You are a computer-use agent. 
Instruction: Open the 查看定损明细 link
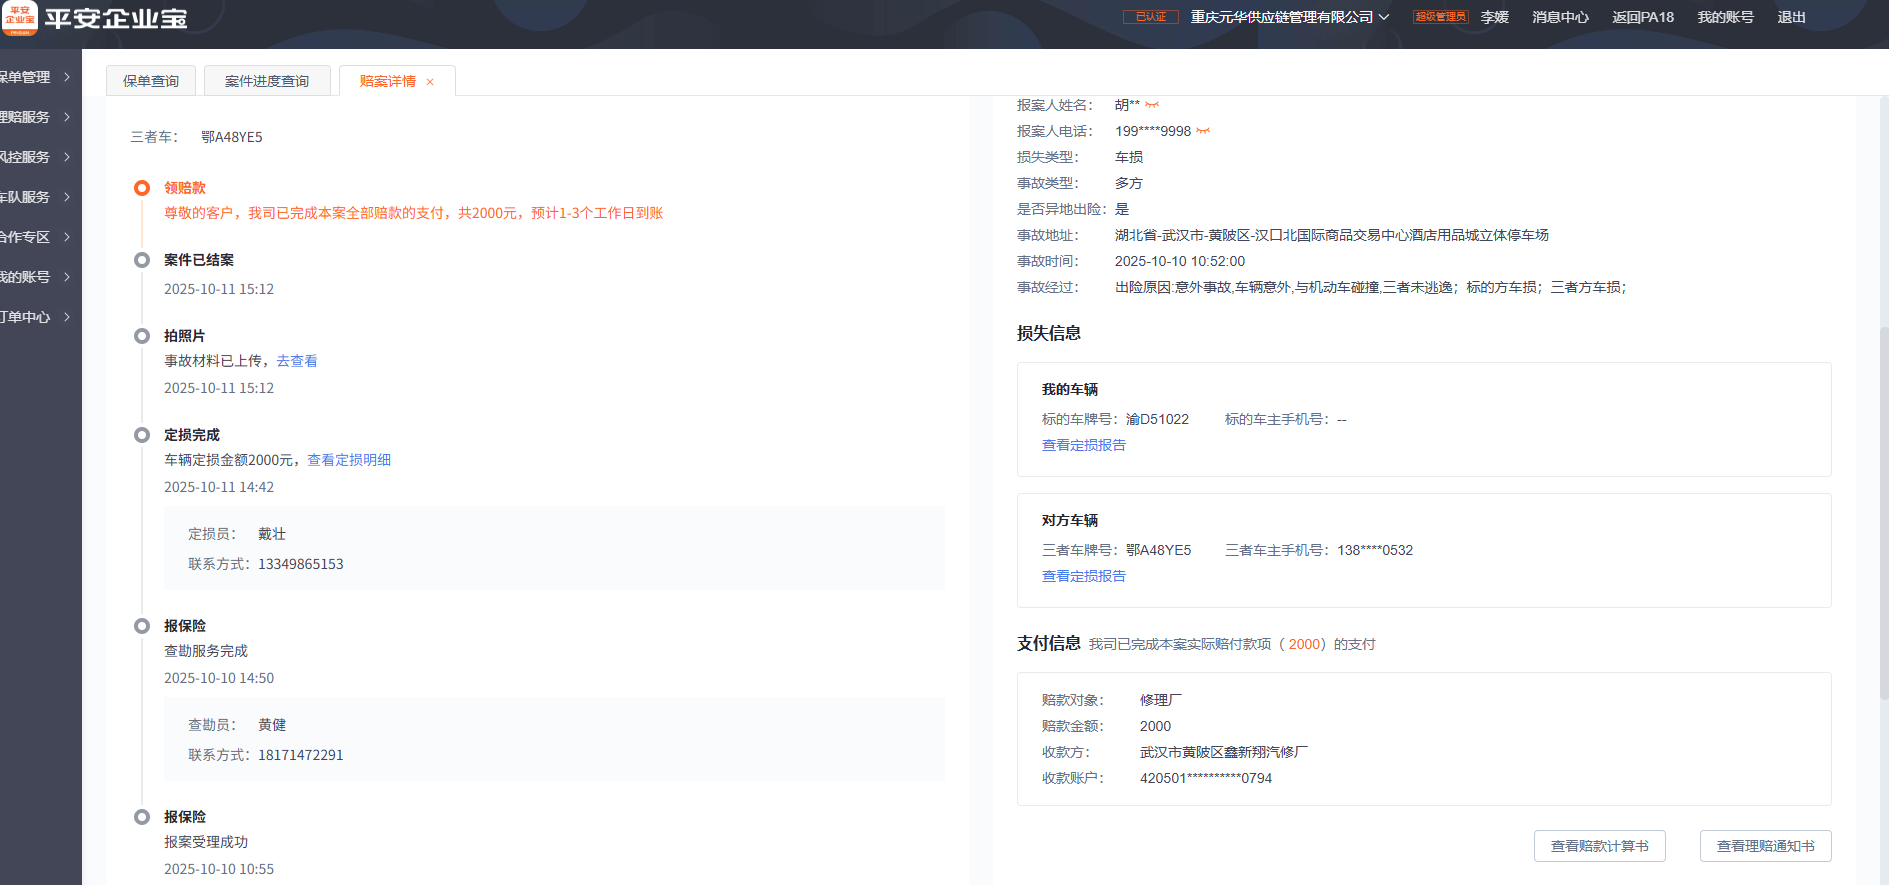tap(349, 460)
